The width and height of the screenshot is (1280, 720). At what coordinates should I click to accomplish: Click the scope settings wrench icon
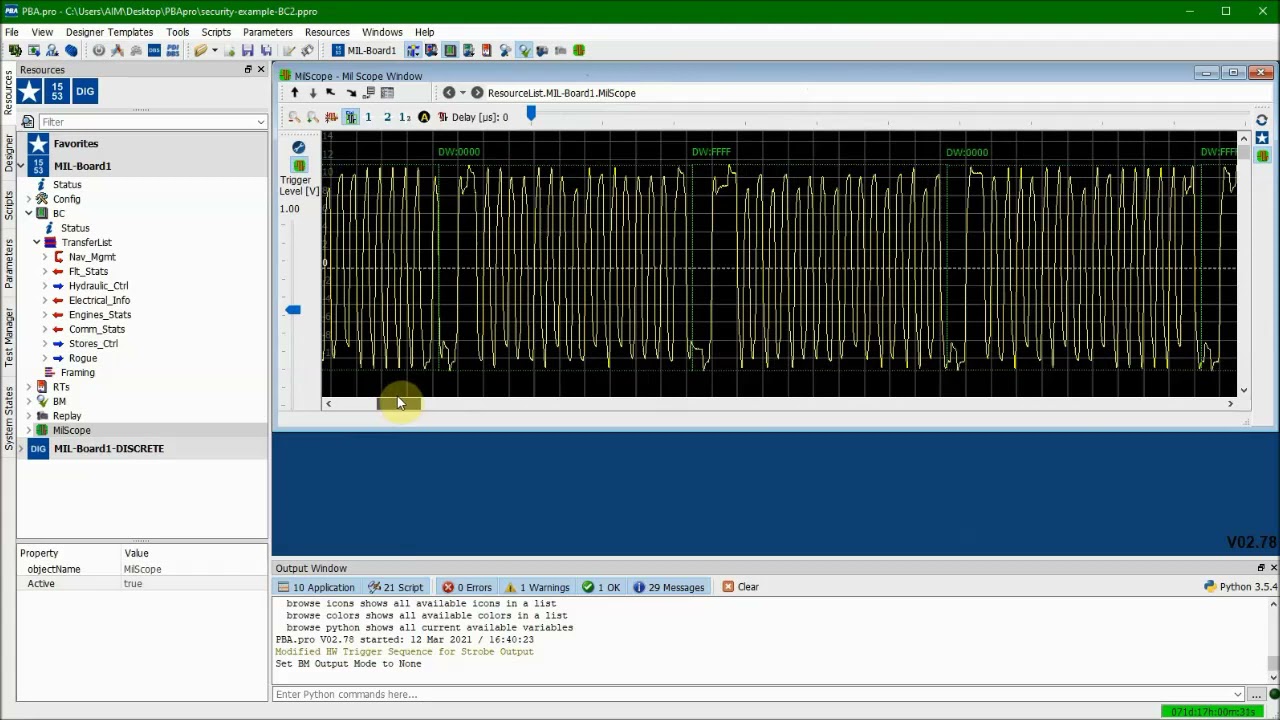[x=298, y=147]
